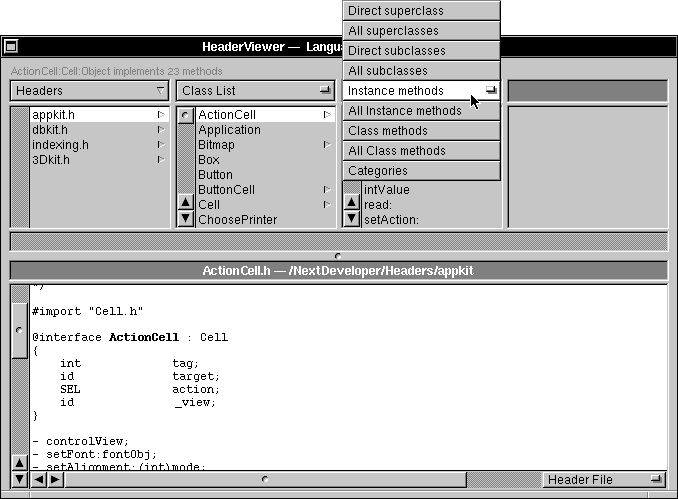The height and width of the screenshot is (499, 678).
Task: Click source view scroll-up arrow
Action: click(x=19, y=463)
